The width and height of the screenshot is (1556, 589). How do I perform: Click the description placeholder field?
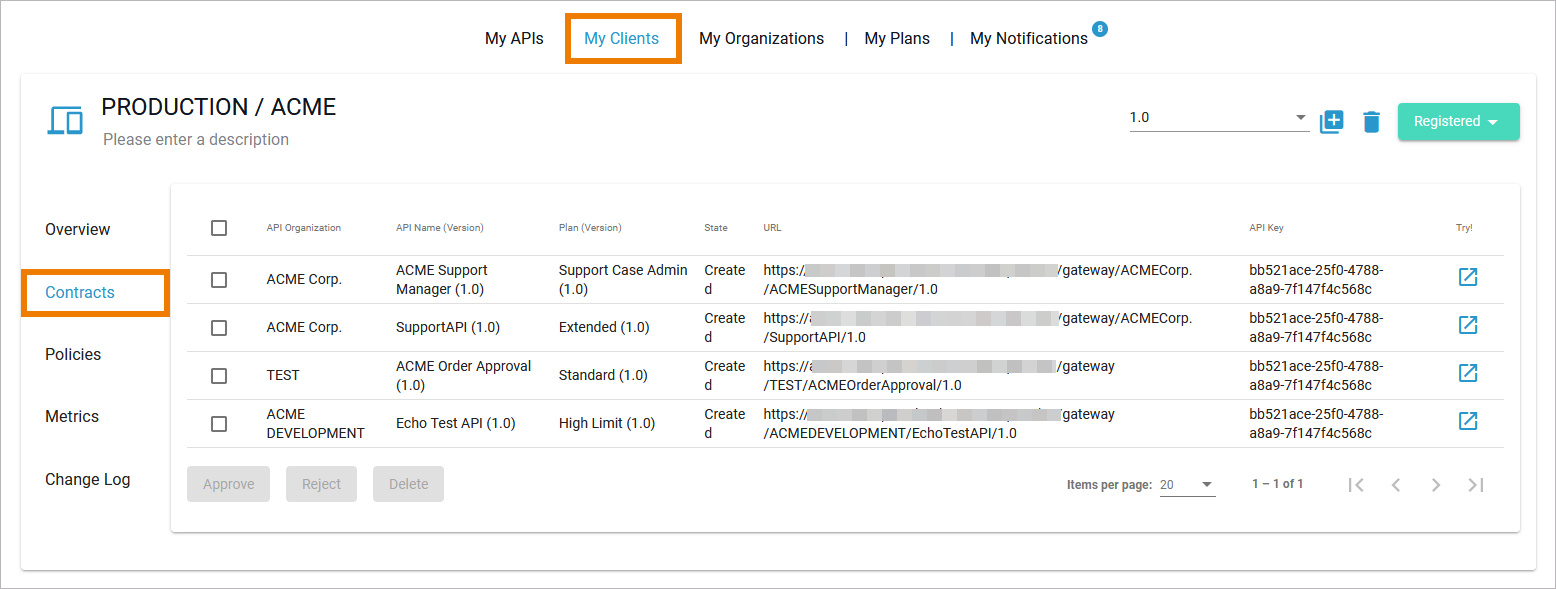click(196, 139)
